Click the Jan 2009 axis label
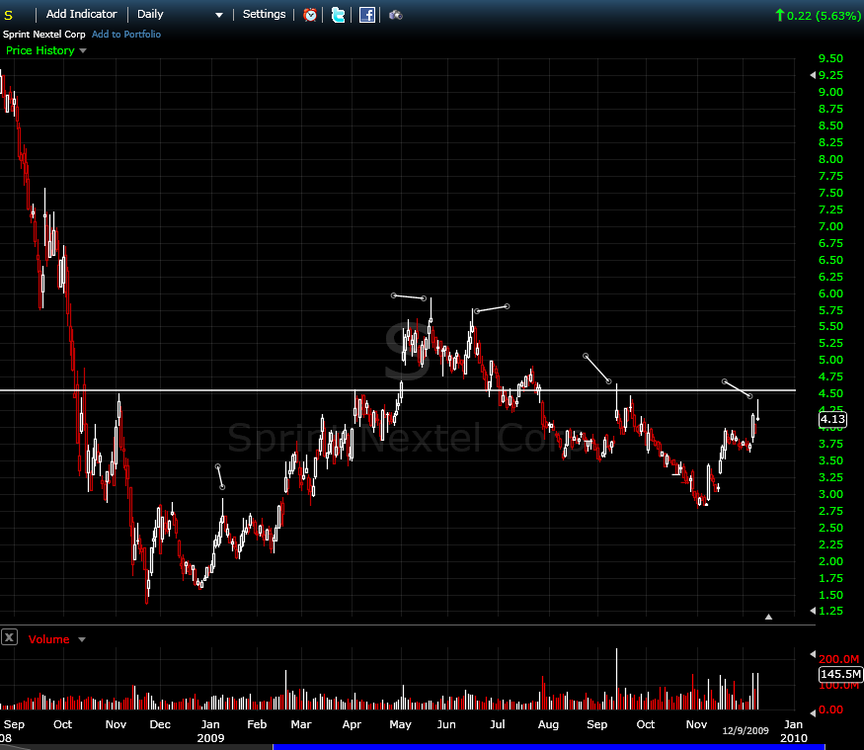This screenshot has width=864, height=750. pos(210,731)
